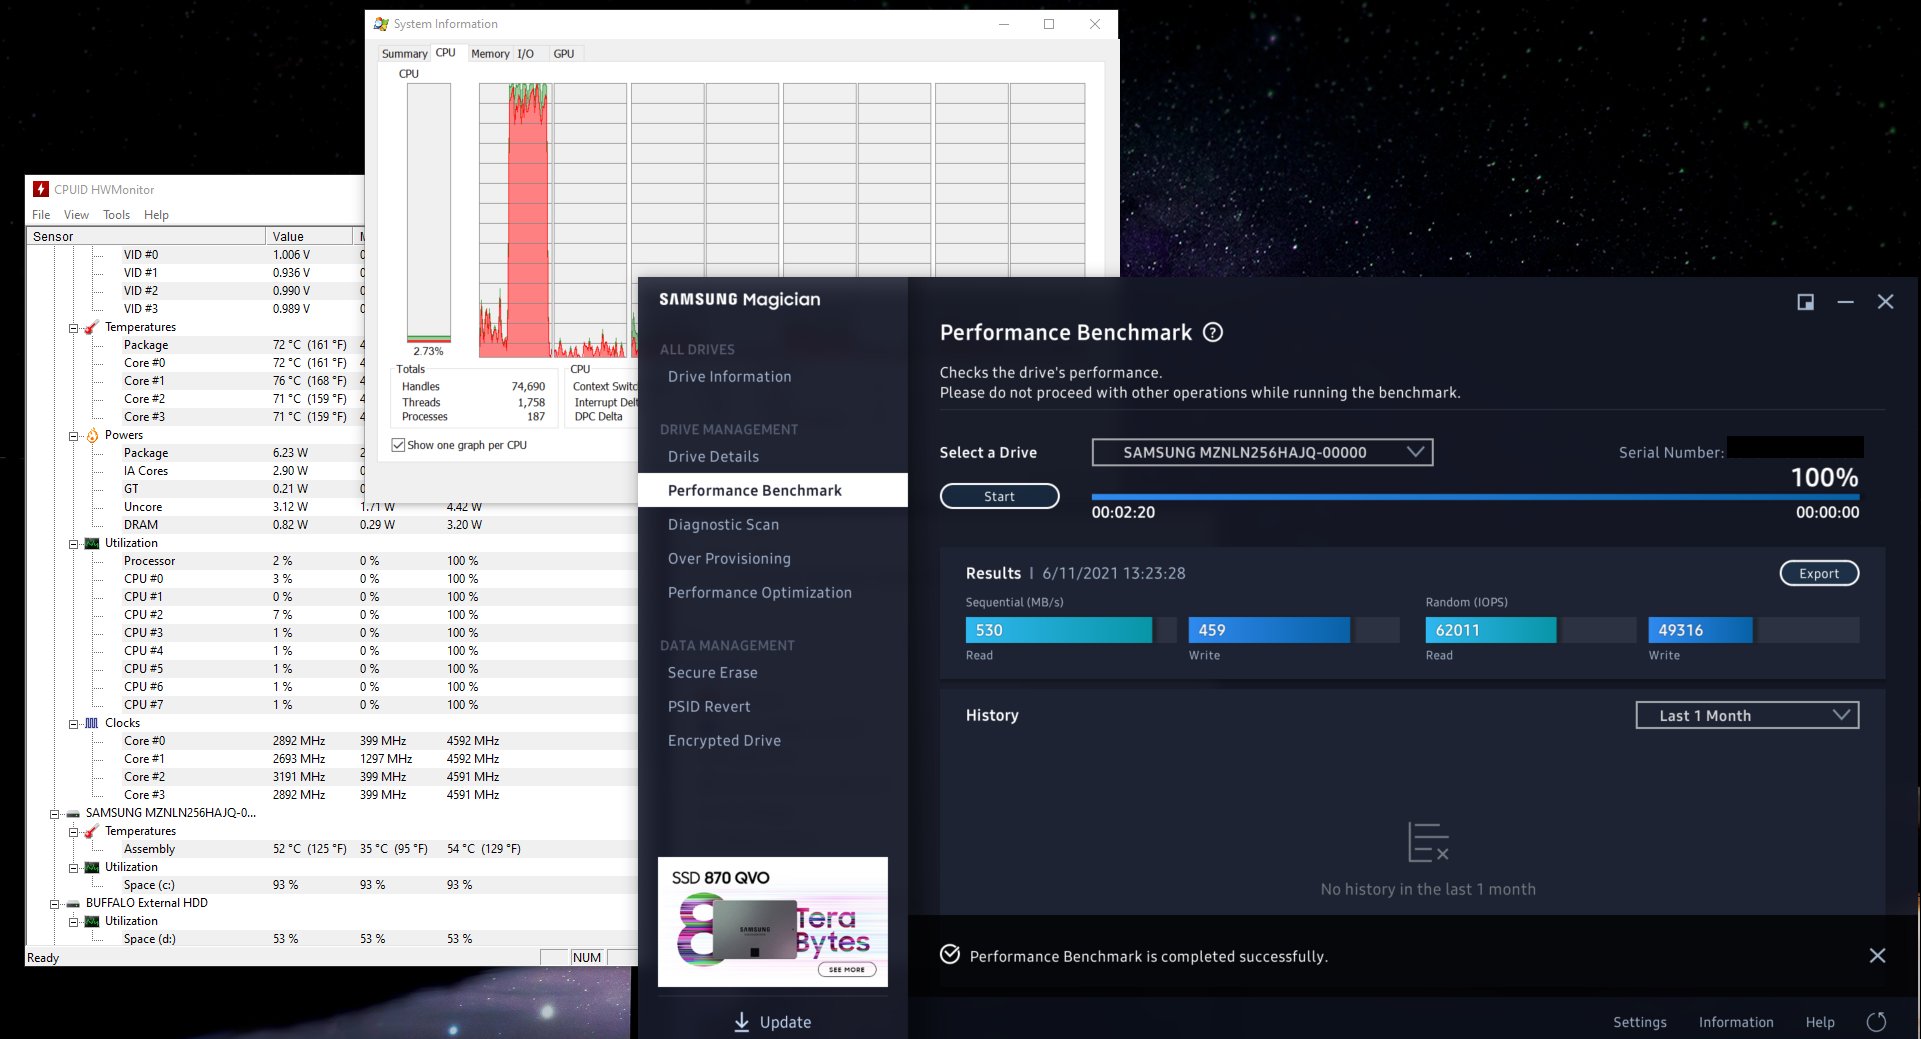Click the Utilization icon under Samsung drive
The width and height of the screenshot is (1921, 1039).
tap(92, 867)
